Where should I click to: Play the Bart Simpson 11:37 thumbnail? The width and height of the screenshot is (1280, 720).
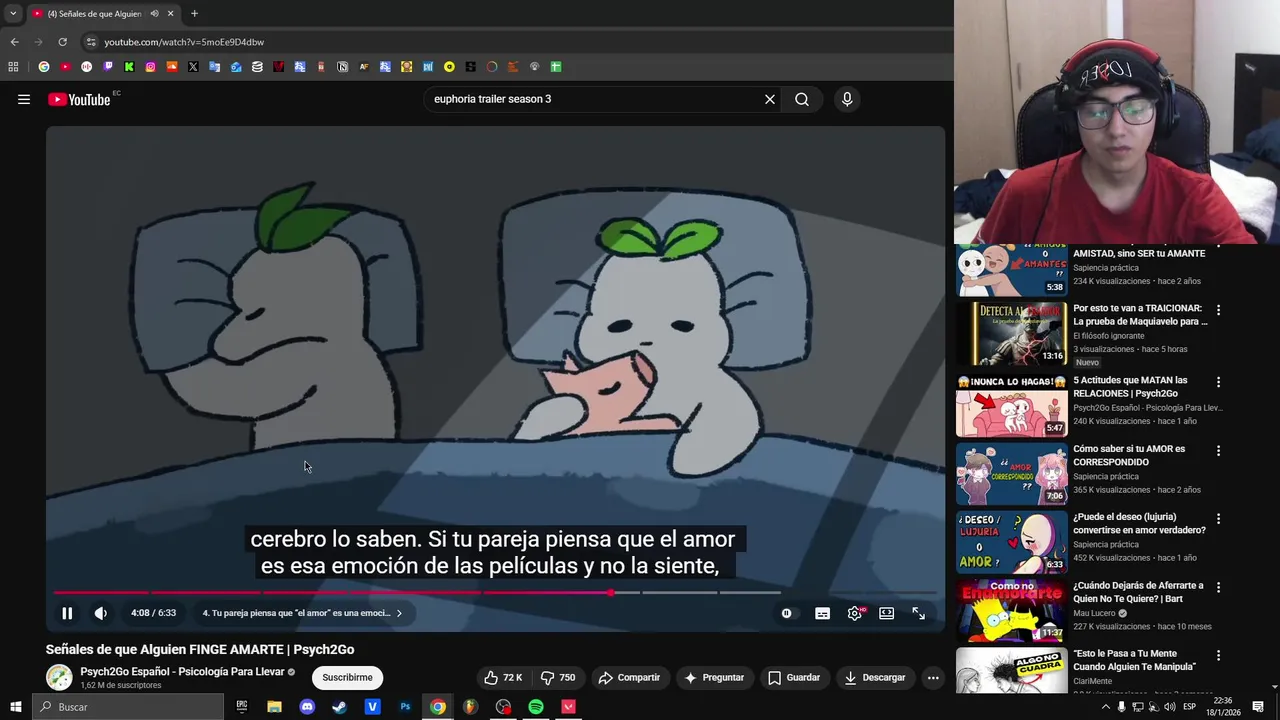tap(1012, 610)
